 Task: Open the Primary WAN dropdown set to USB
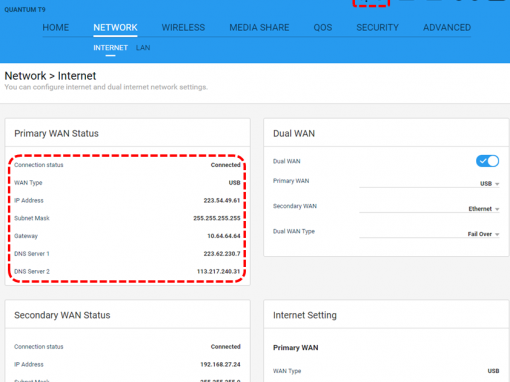(429, 183)
